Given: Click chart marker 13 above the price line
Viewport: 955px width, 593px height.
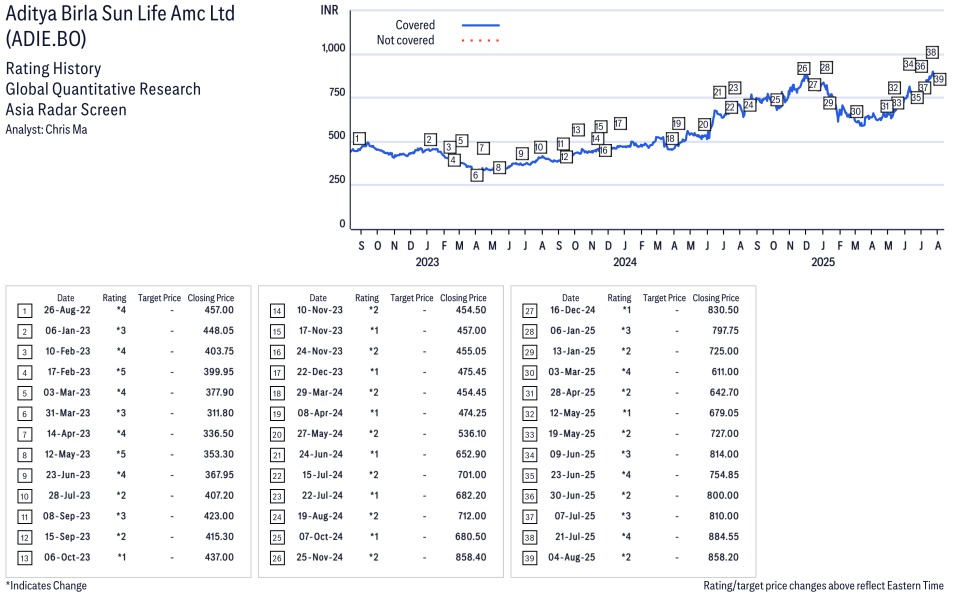Looking at the screenshot, I should [577, 130].
